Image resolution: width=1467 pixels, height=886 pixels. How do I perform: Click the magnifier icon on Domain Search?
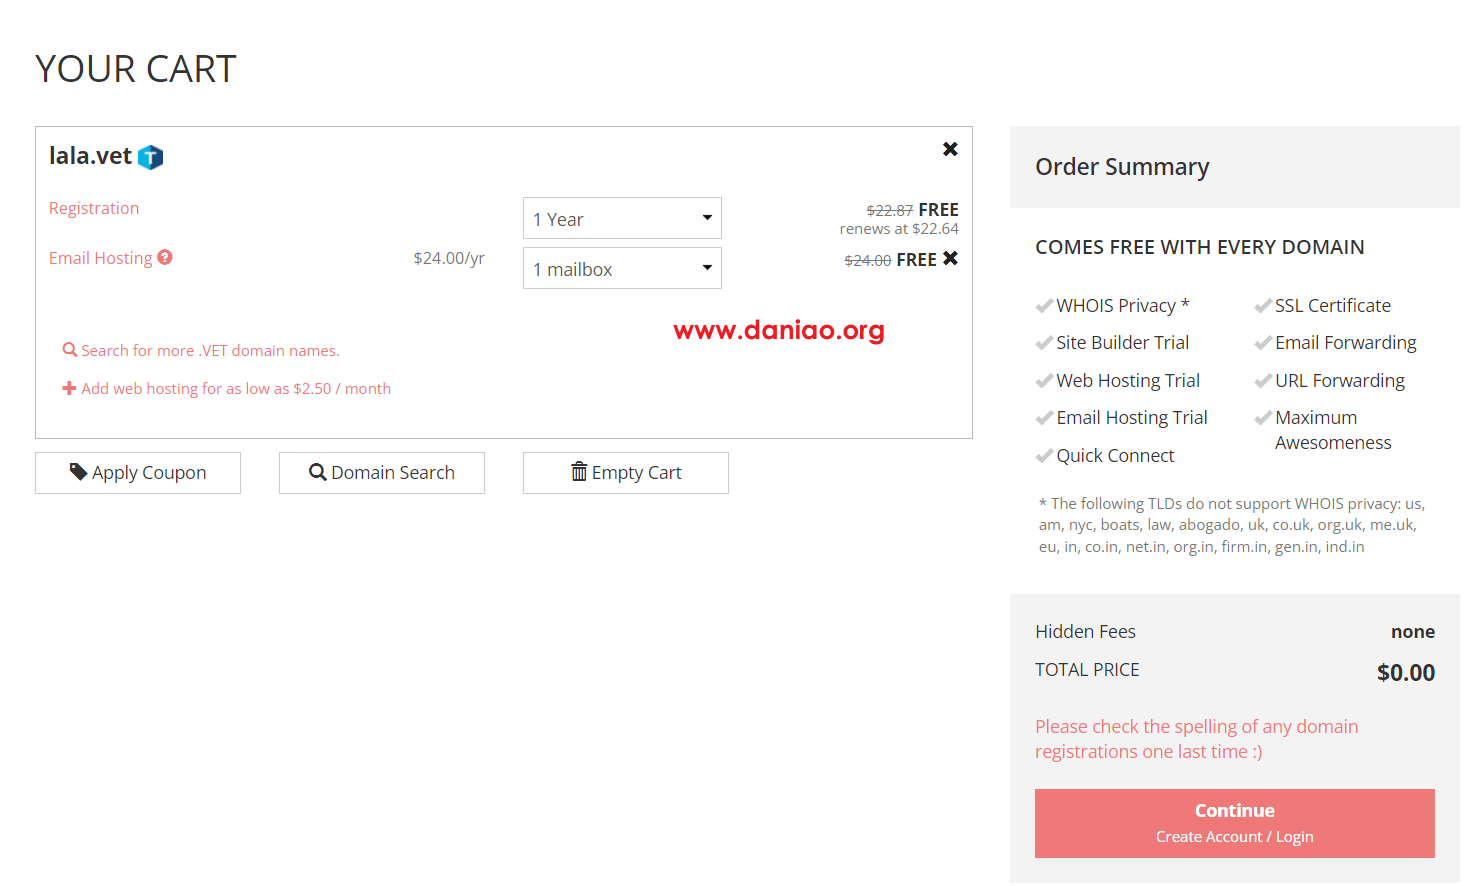pyautogui.click(x=318, y=472)
